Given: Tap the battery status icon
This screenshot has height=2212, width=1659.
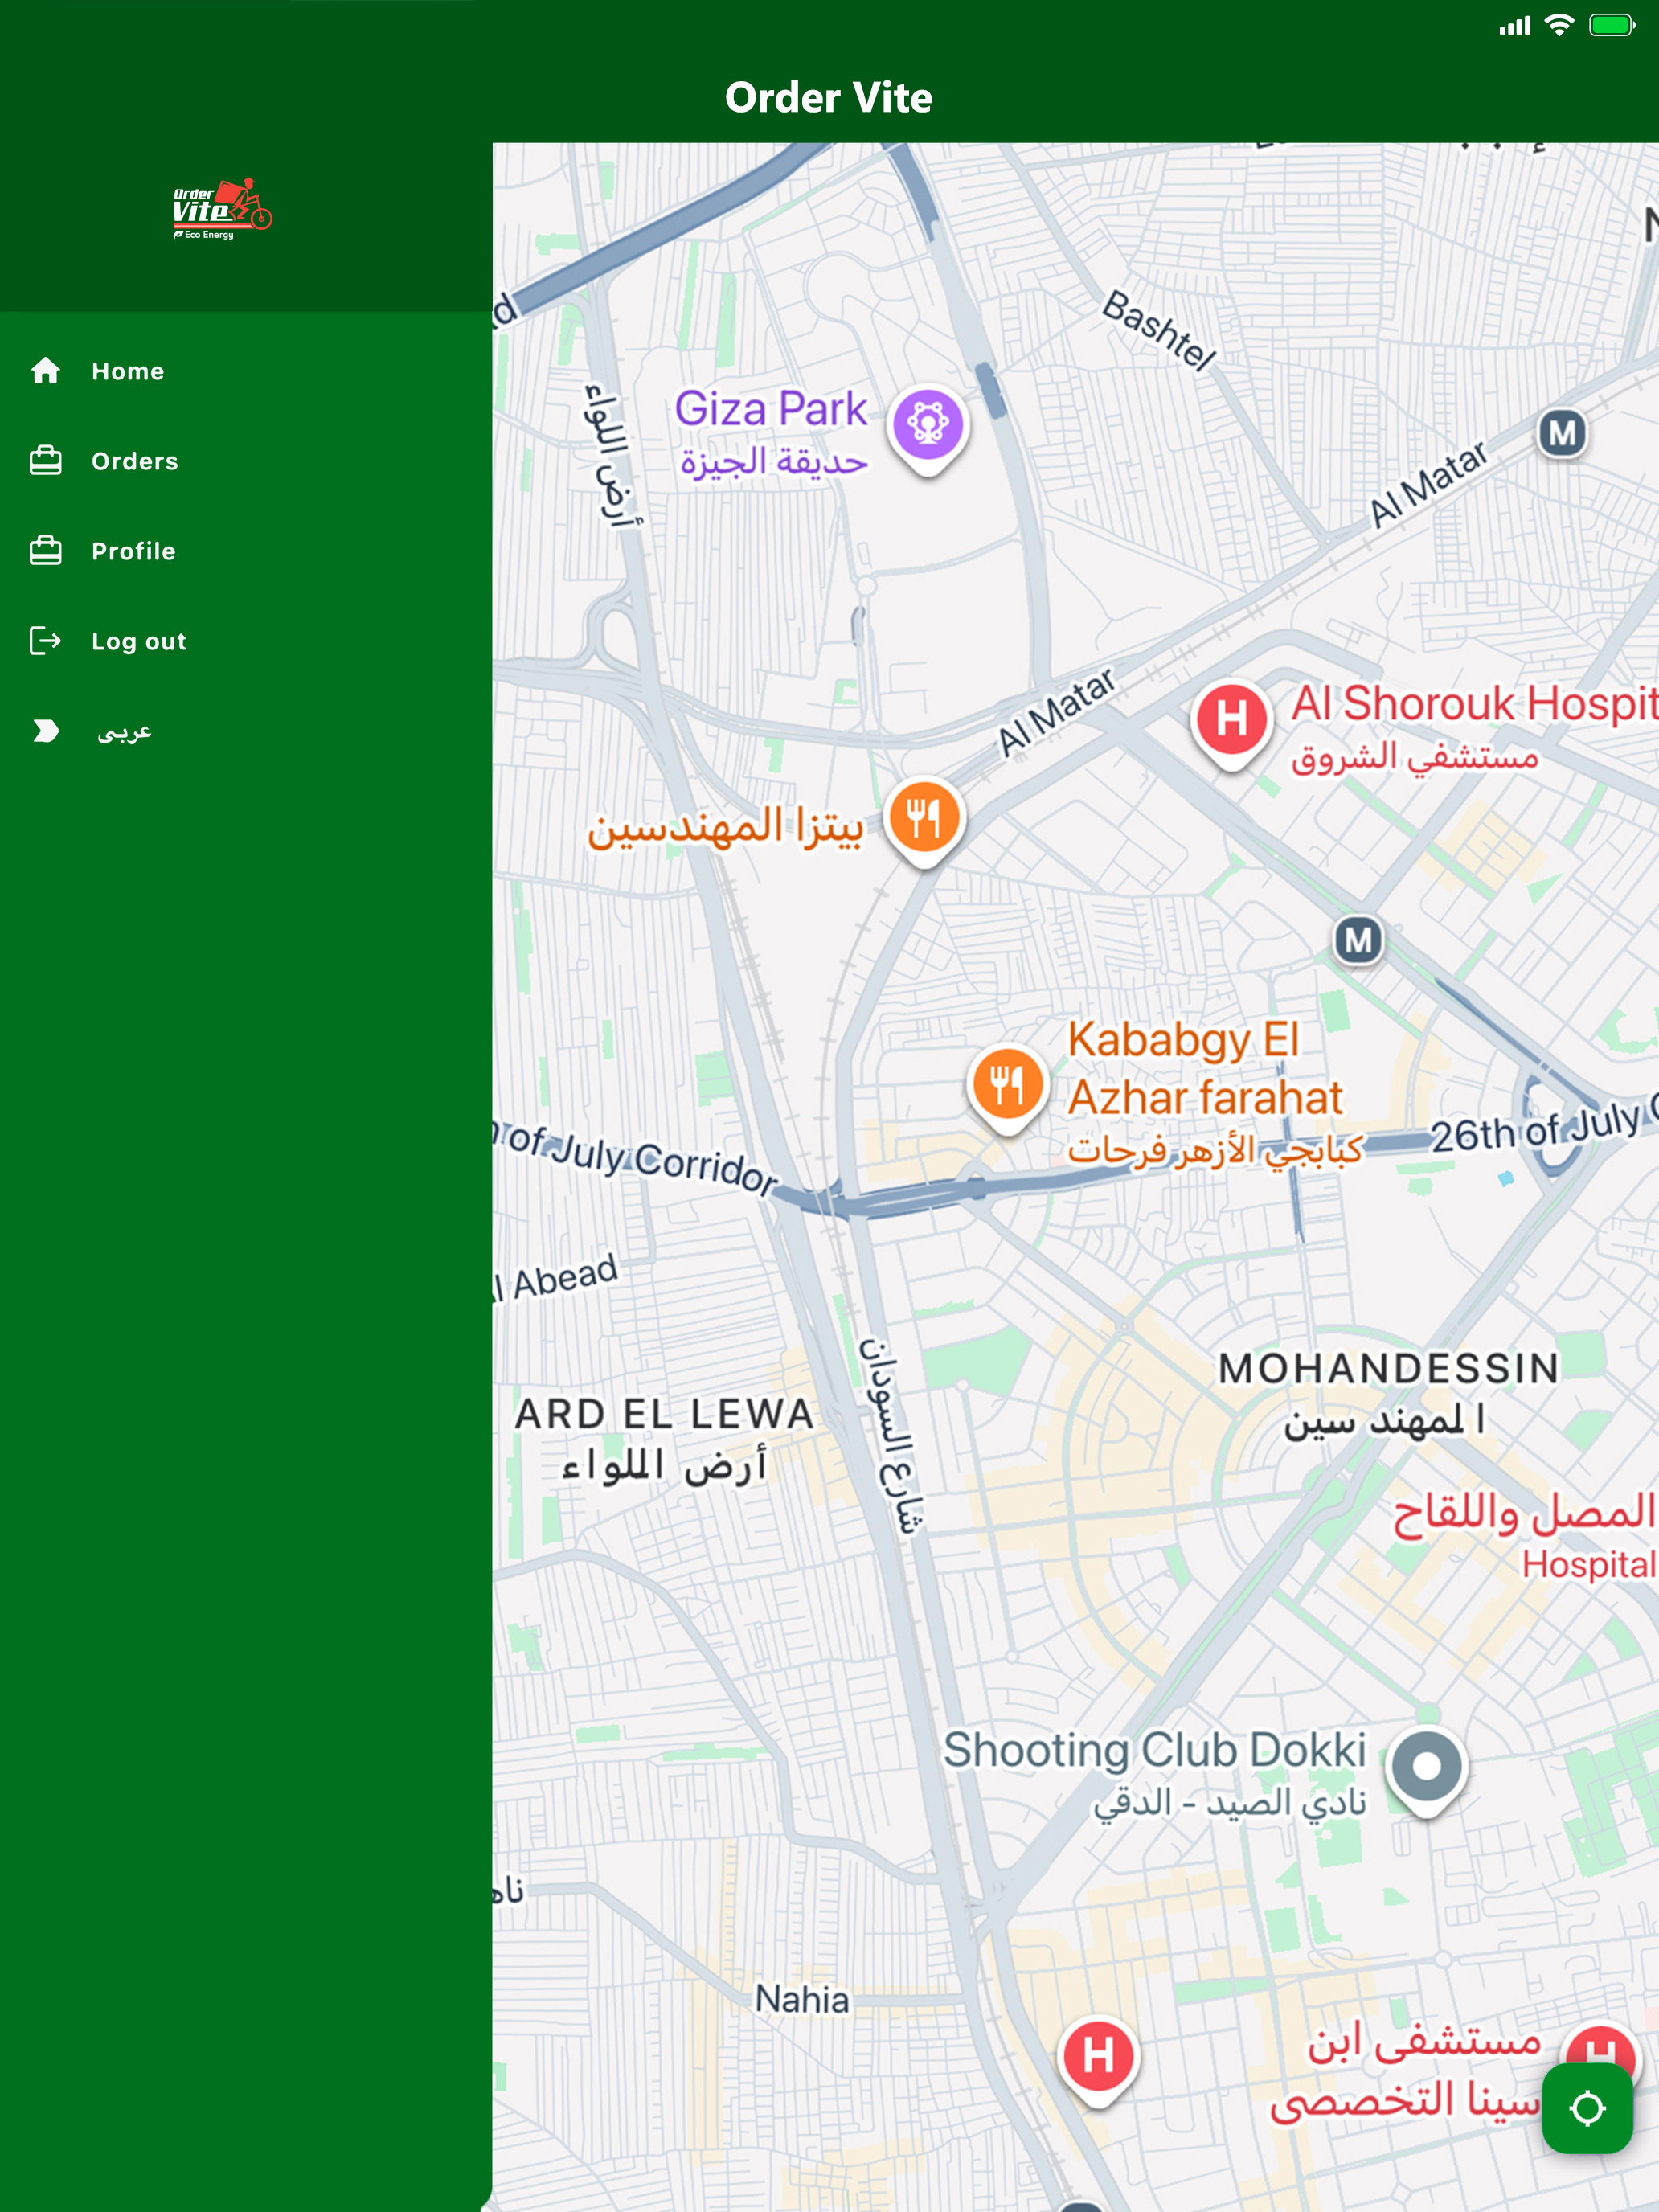Looking at the screenshot, I should coord(1612,25).
